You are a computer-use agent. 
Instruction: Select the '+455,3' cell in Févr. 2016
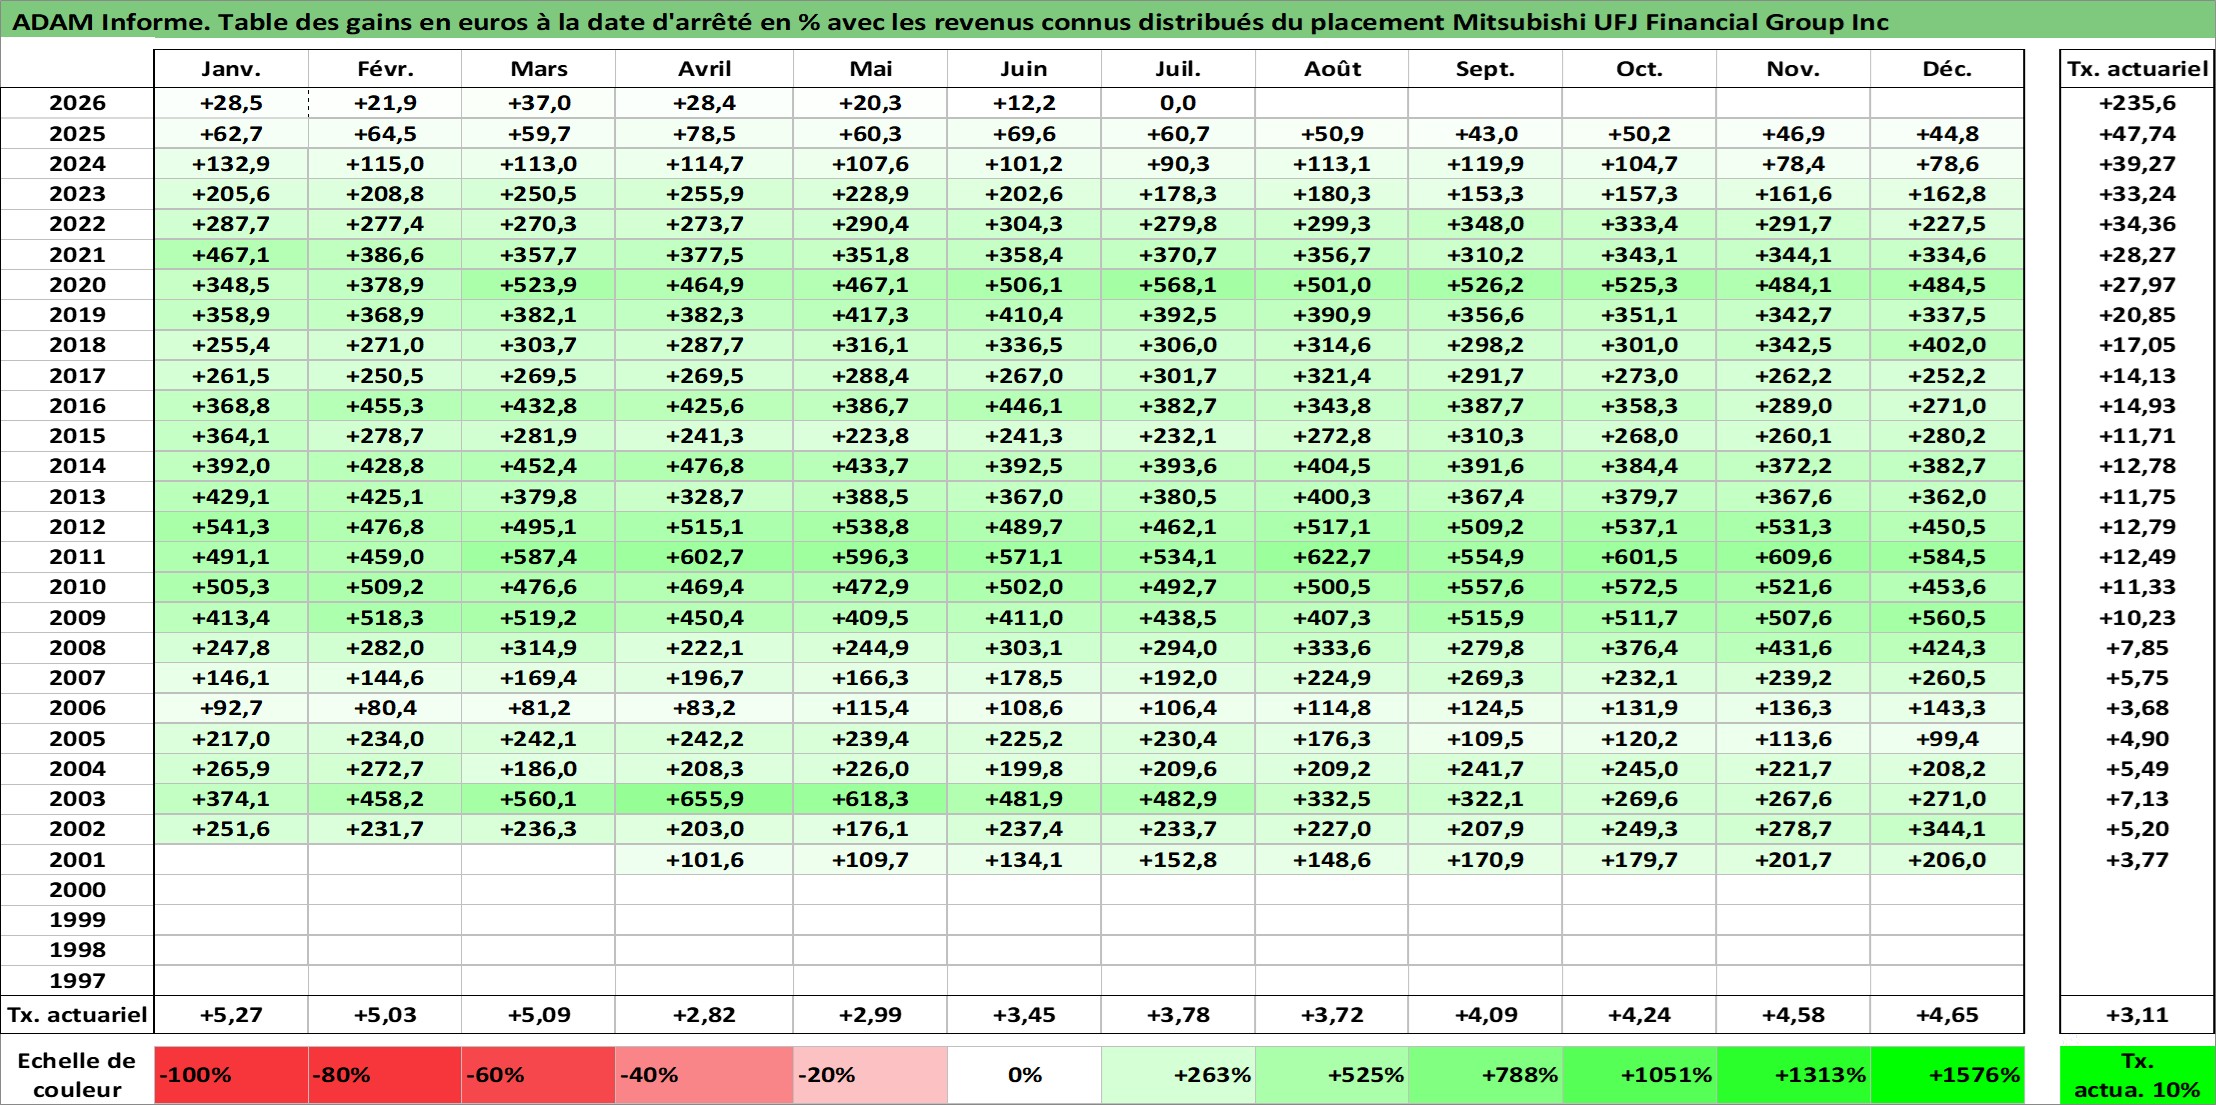pos(385,406)
